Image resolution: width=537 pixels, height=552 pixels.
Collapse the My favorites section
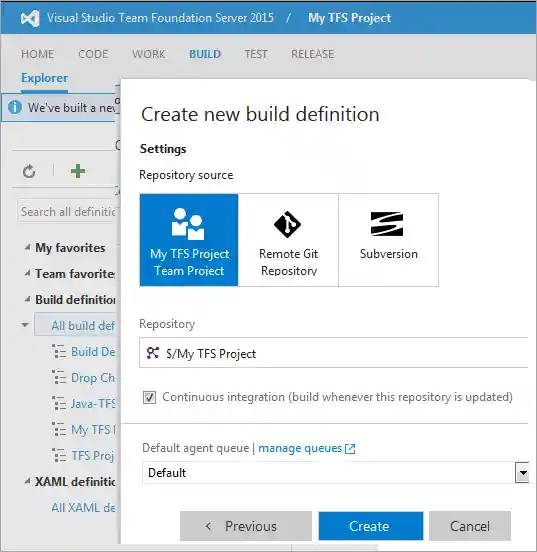(x=27, y=247)
